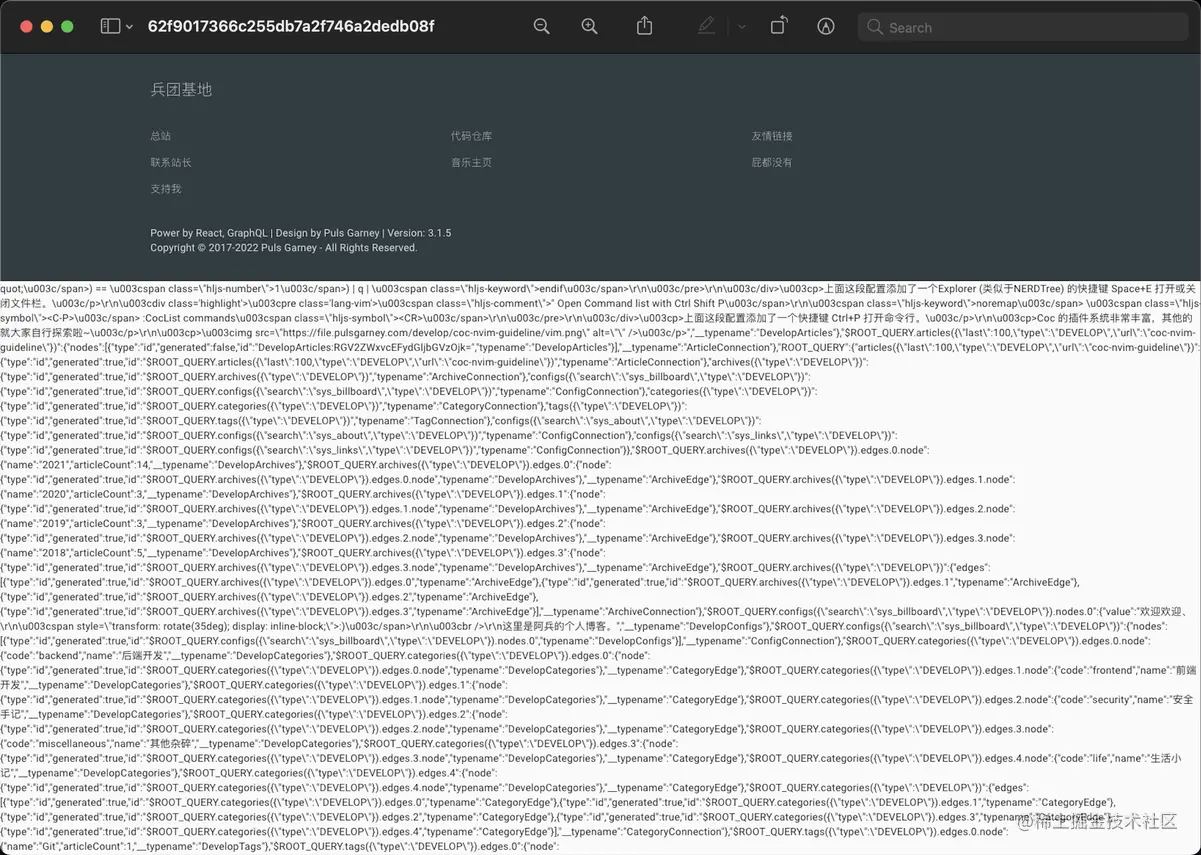Viewport: 1201px width, 855px height.
Task: Expand the sidebar view dropdown chevron
Action: [x=130, y=27]
